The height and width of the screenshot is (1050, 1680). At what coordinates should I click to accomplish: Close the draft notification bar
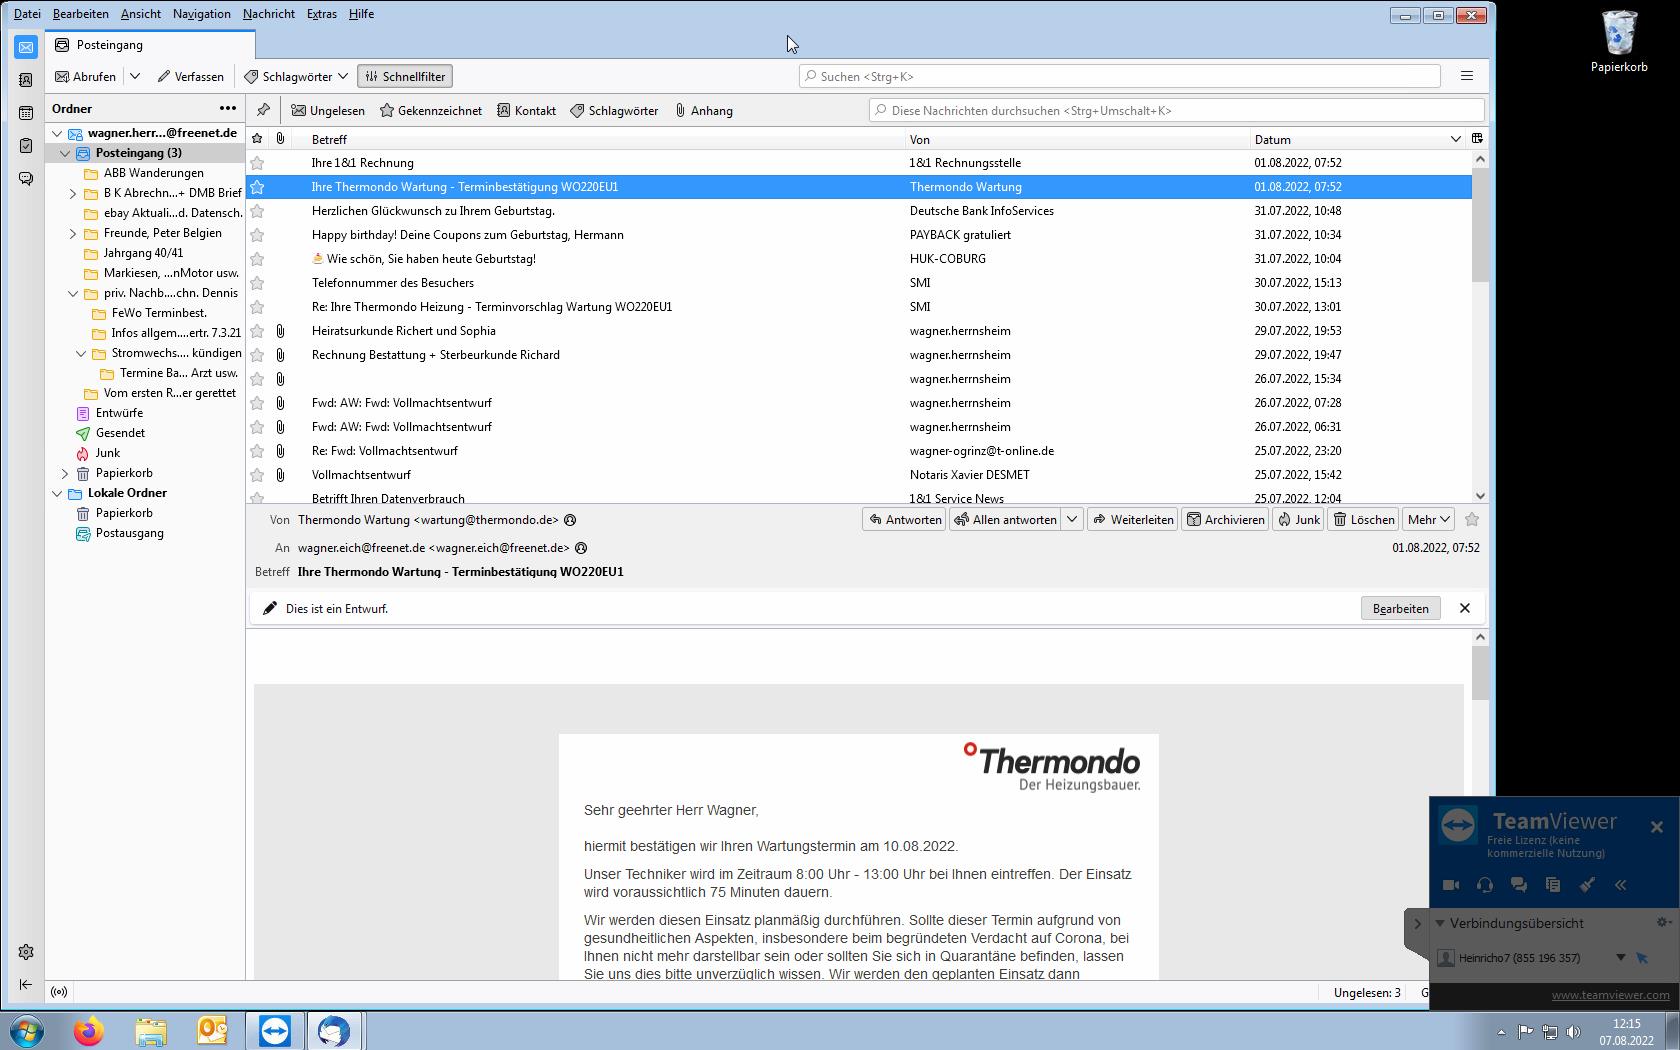coord(1465,608)
